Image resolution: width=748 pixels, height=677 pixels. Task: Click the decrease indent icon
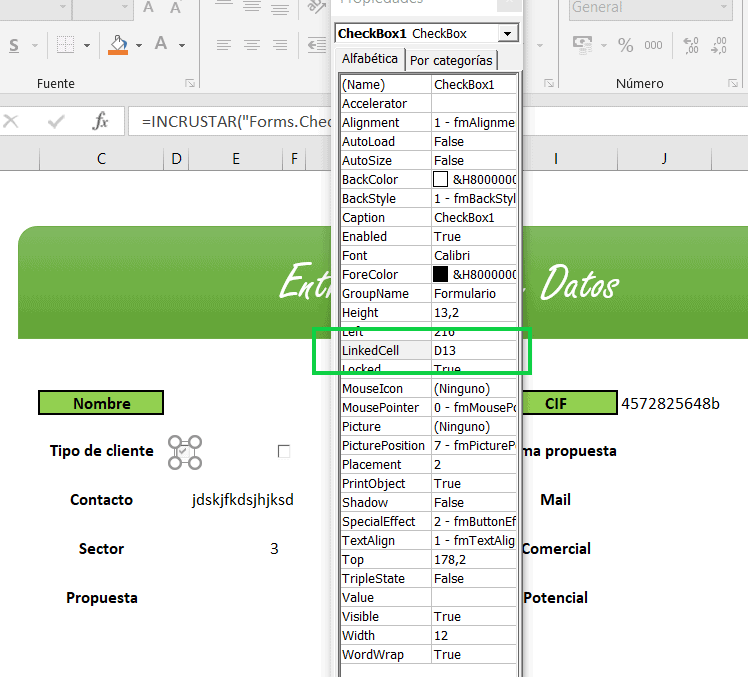coord(317,45)
